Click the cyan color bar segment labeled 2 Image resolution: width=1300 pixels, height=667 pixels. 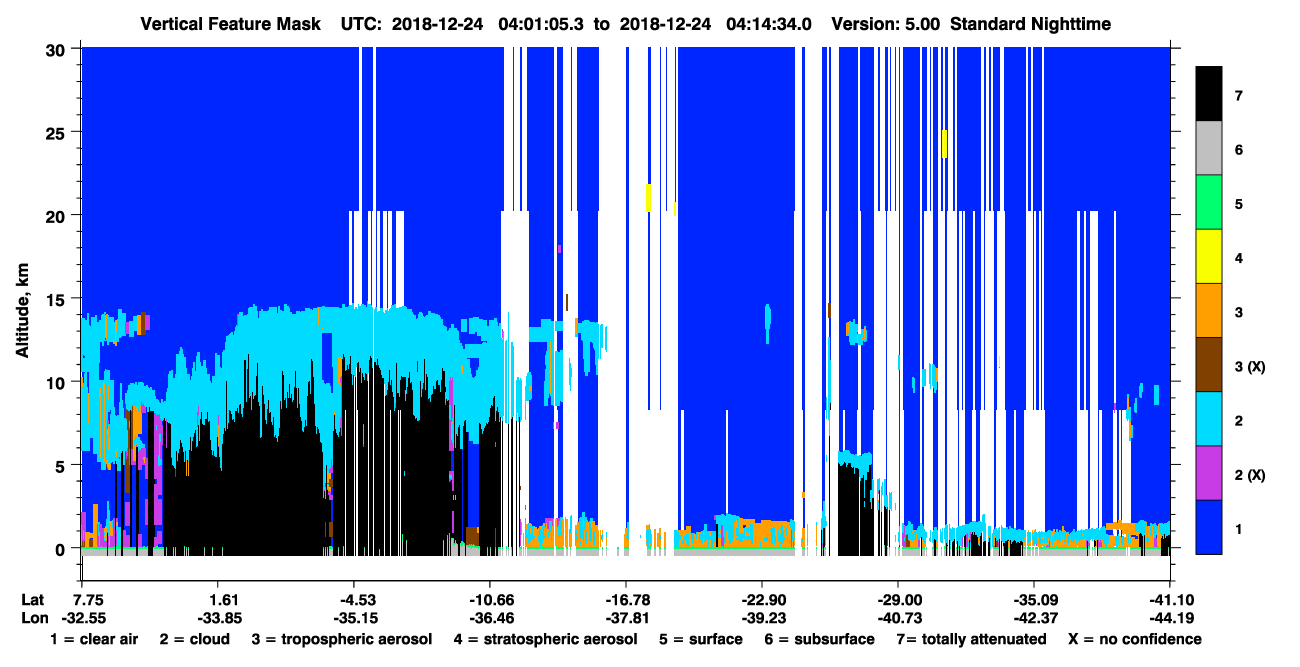tap(1209, 419)
